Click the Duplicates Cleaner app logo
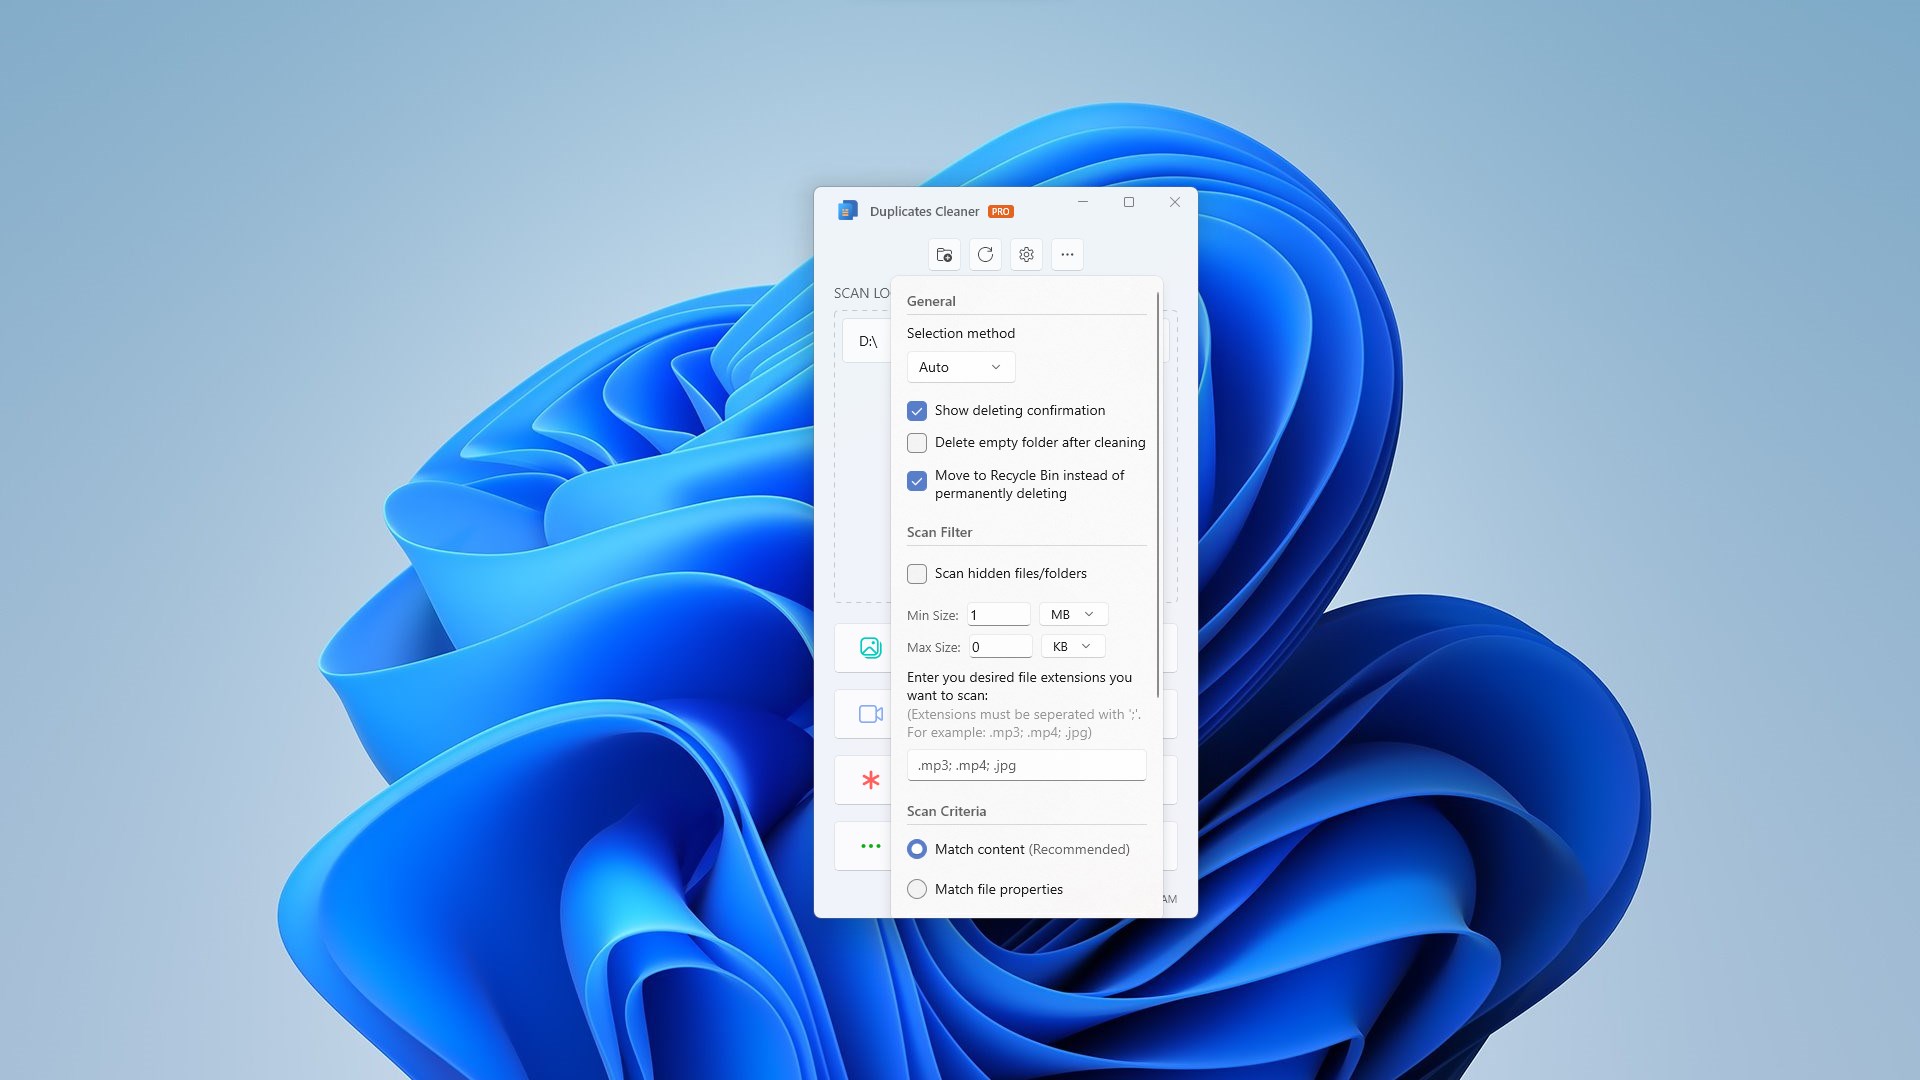Image resolution: width=1920 pixels, height=1080 pixels. pos(848,211)
